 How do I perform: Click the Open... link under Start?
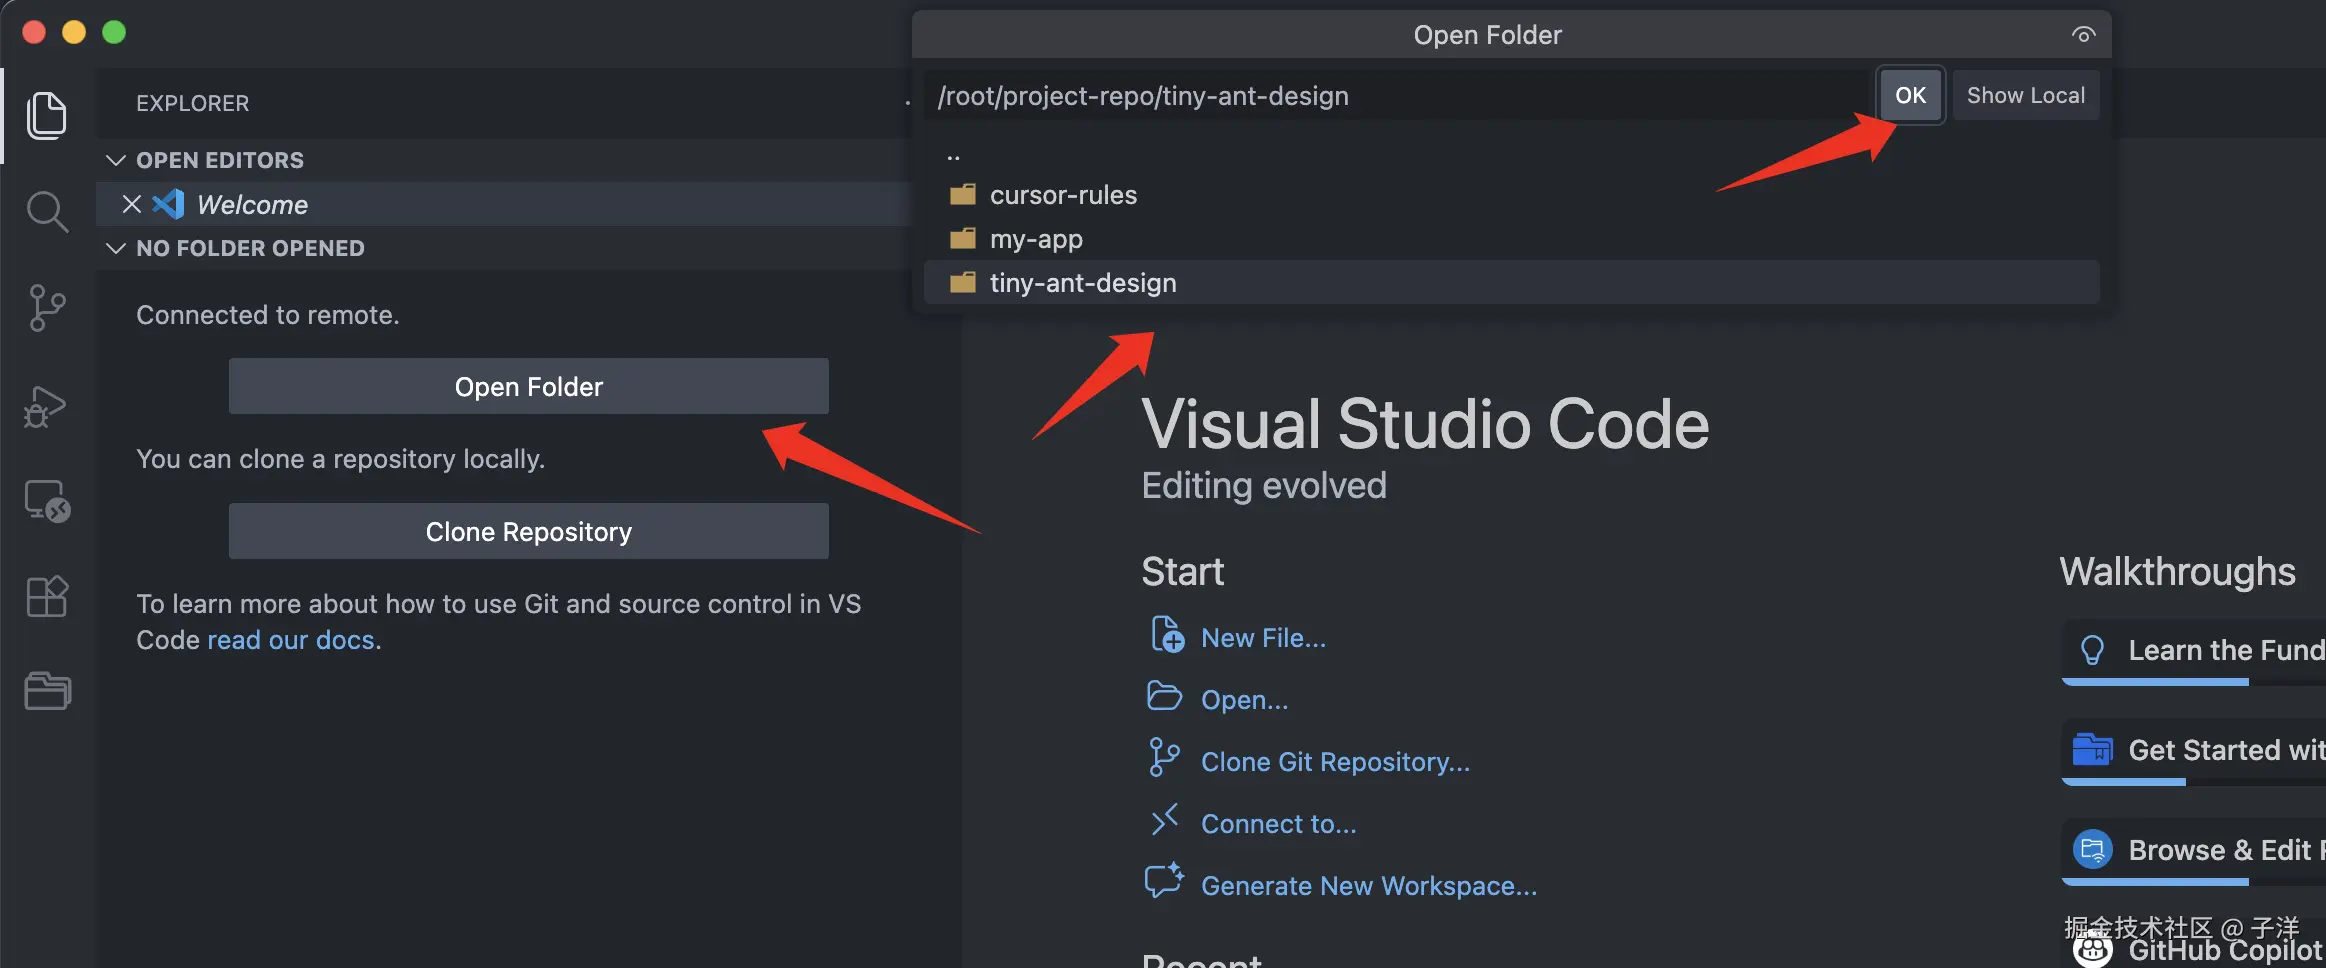tap(1244, 700)
